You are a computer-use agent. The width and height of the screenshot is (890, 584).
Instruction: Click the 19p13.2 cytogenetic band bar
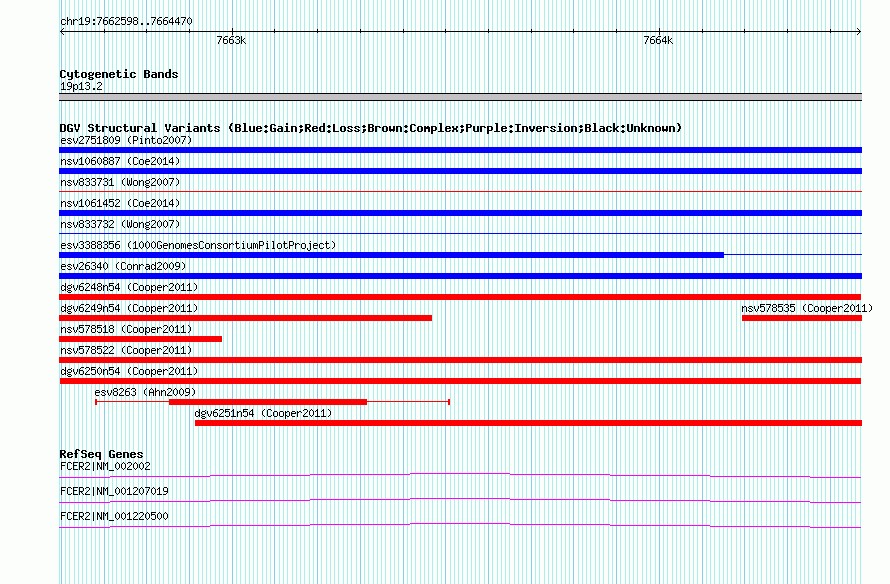point(460,97)
